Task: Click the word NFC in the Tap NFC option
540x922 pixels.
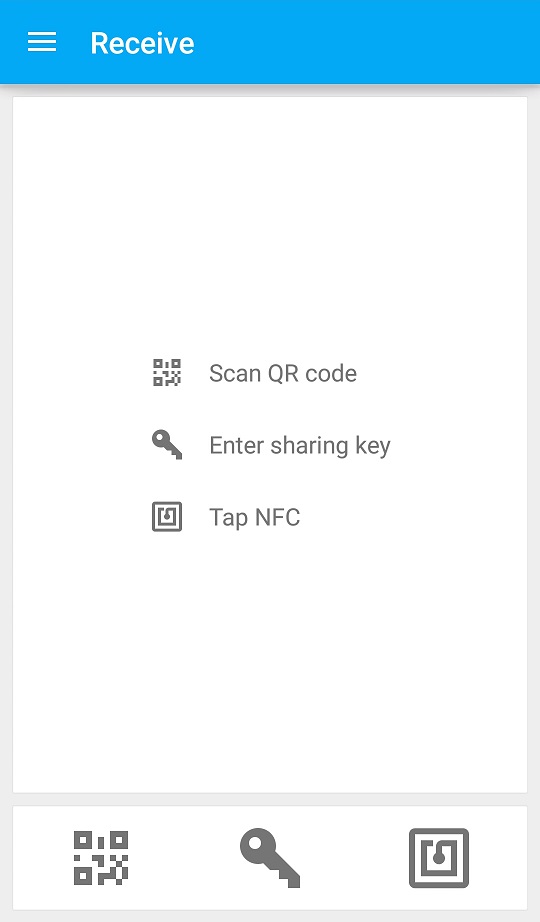Action: click(x=278, y=517)
